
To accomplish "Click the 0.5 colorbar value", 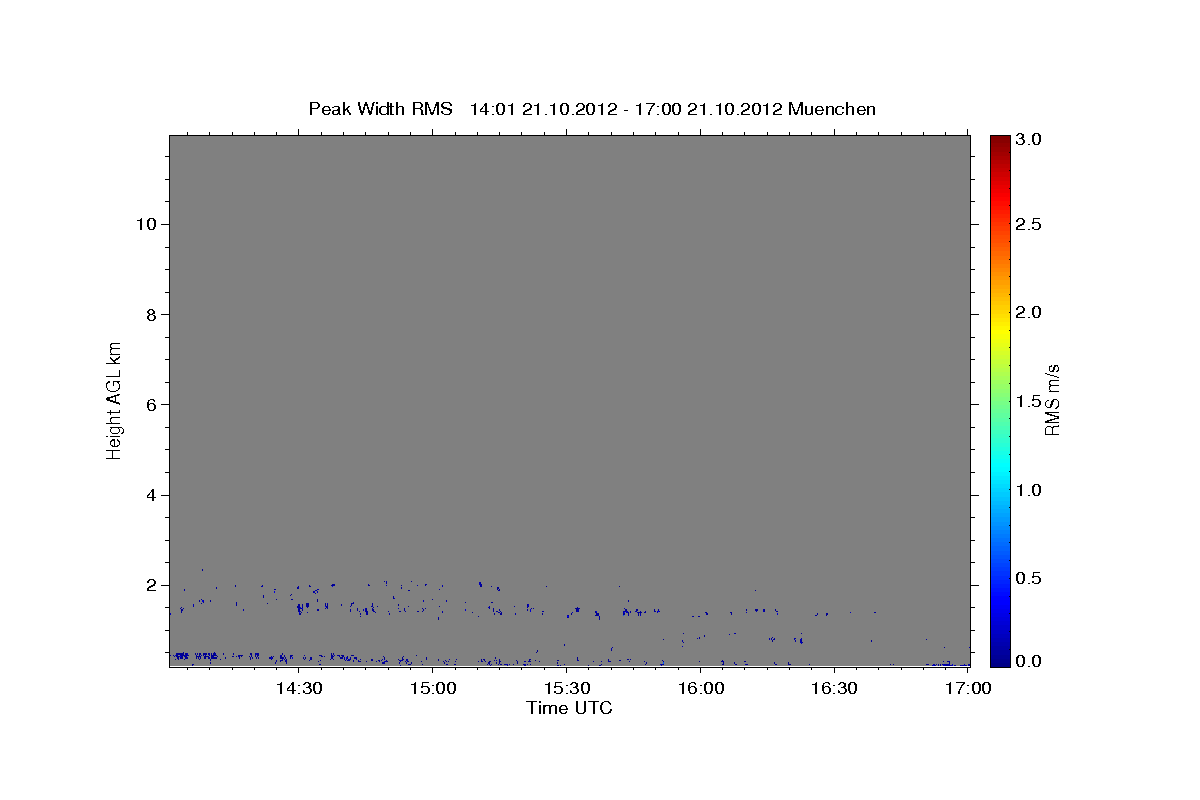I will (1029, 578).
